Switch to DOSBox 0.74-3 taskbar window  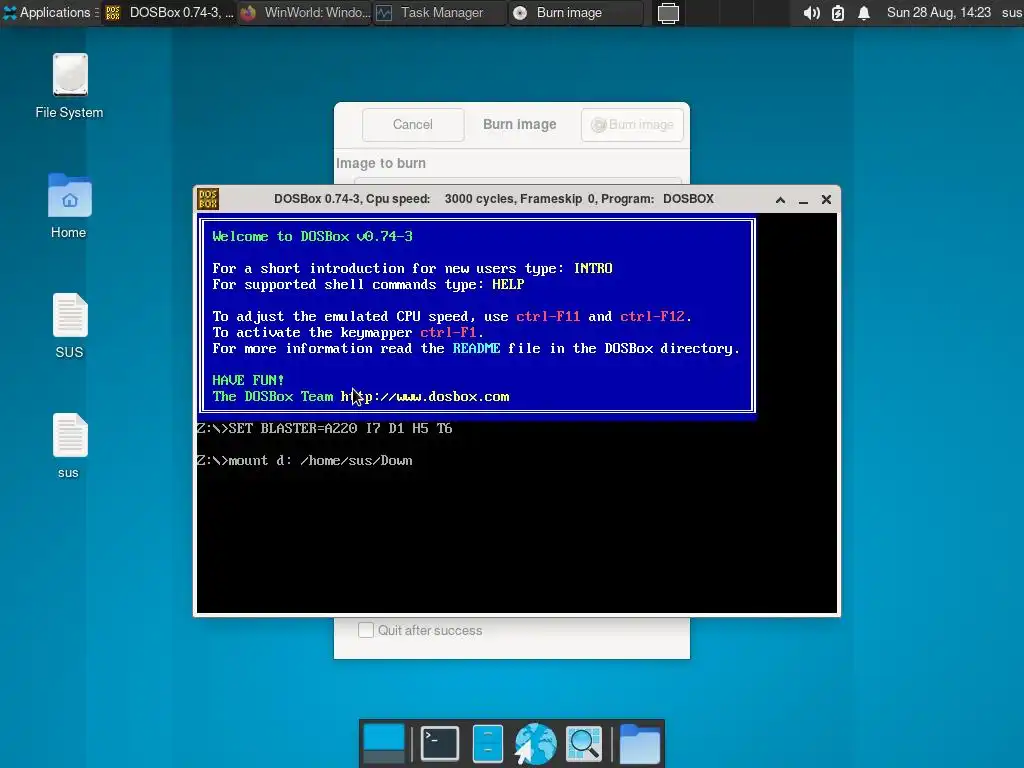(x=170, y=12)
